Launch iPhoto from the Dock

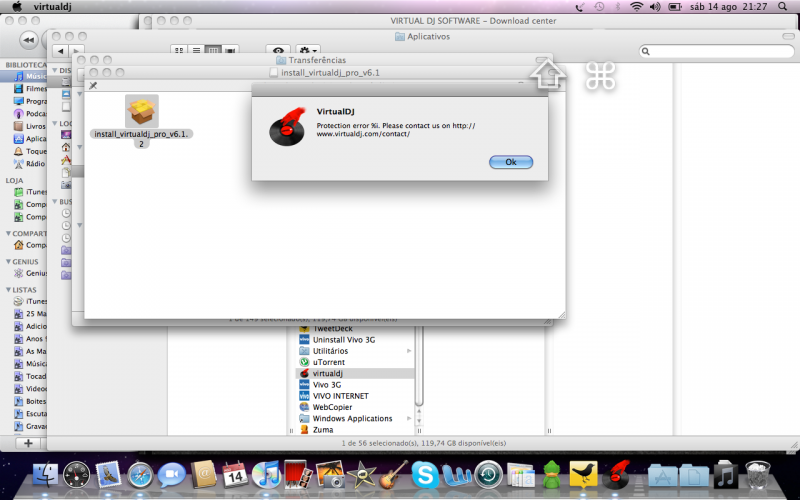(330, 475)
